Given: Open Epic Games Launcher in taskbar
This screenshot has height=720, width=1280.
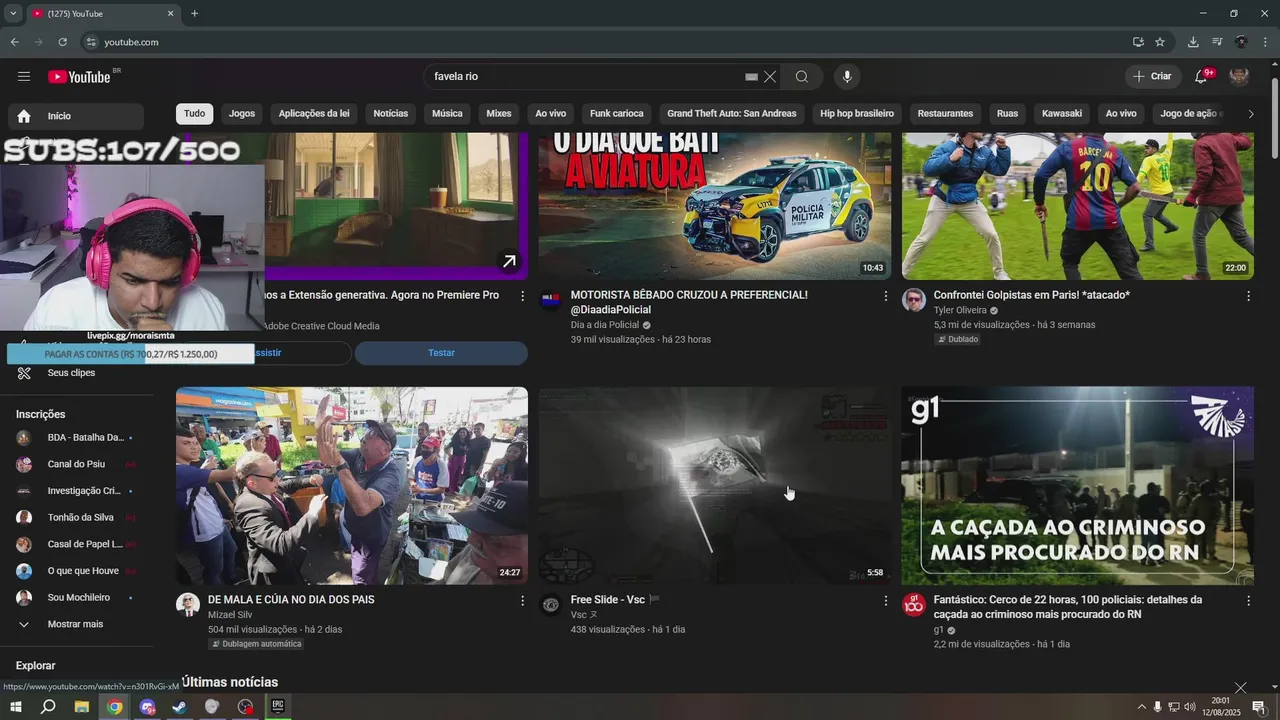Looking at the screenshot, I should click(278, 706).
